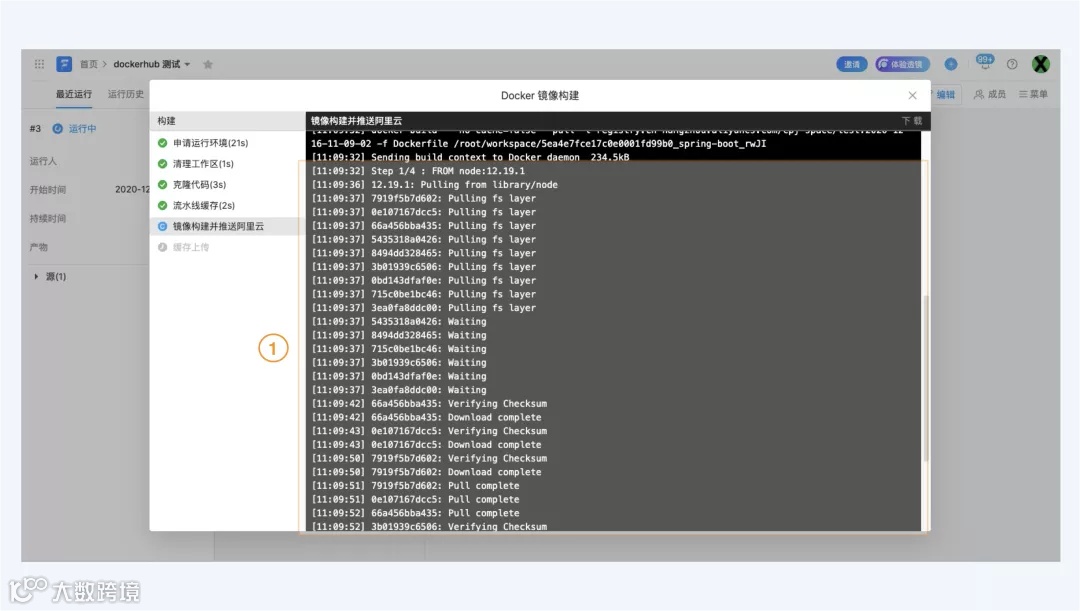This screenshot has height=611, width=1080.
Task: Go to 首页 breadcrumb link
Action: click(x=89, y=64)
